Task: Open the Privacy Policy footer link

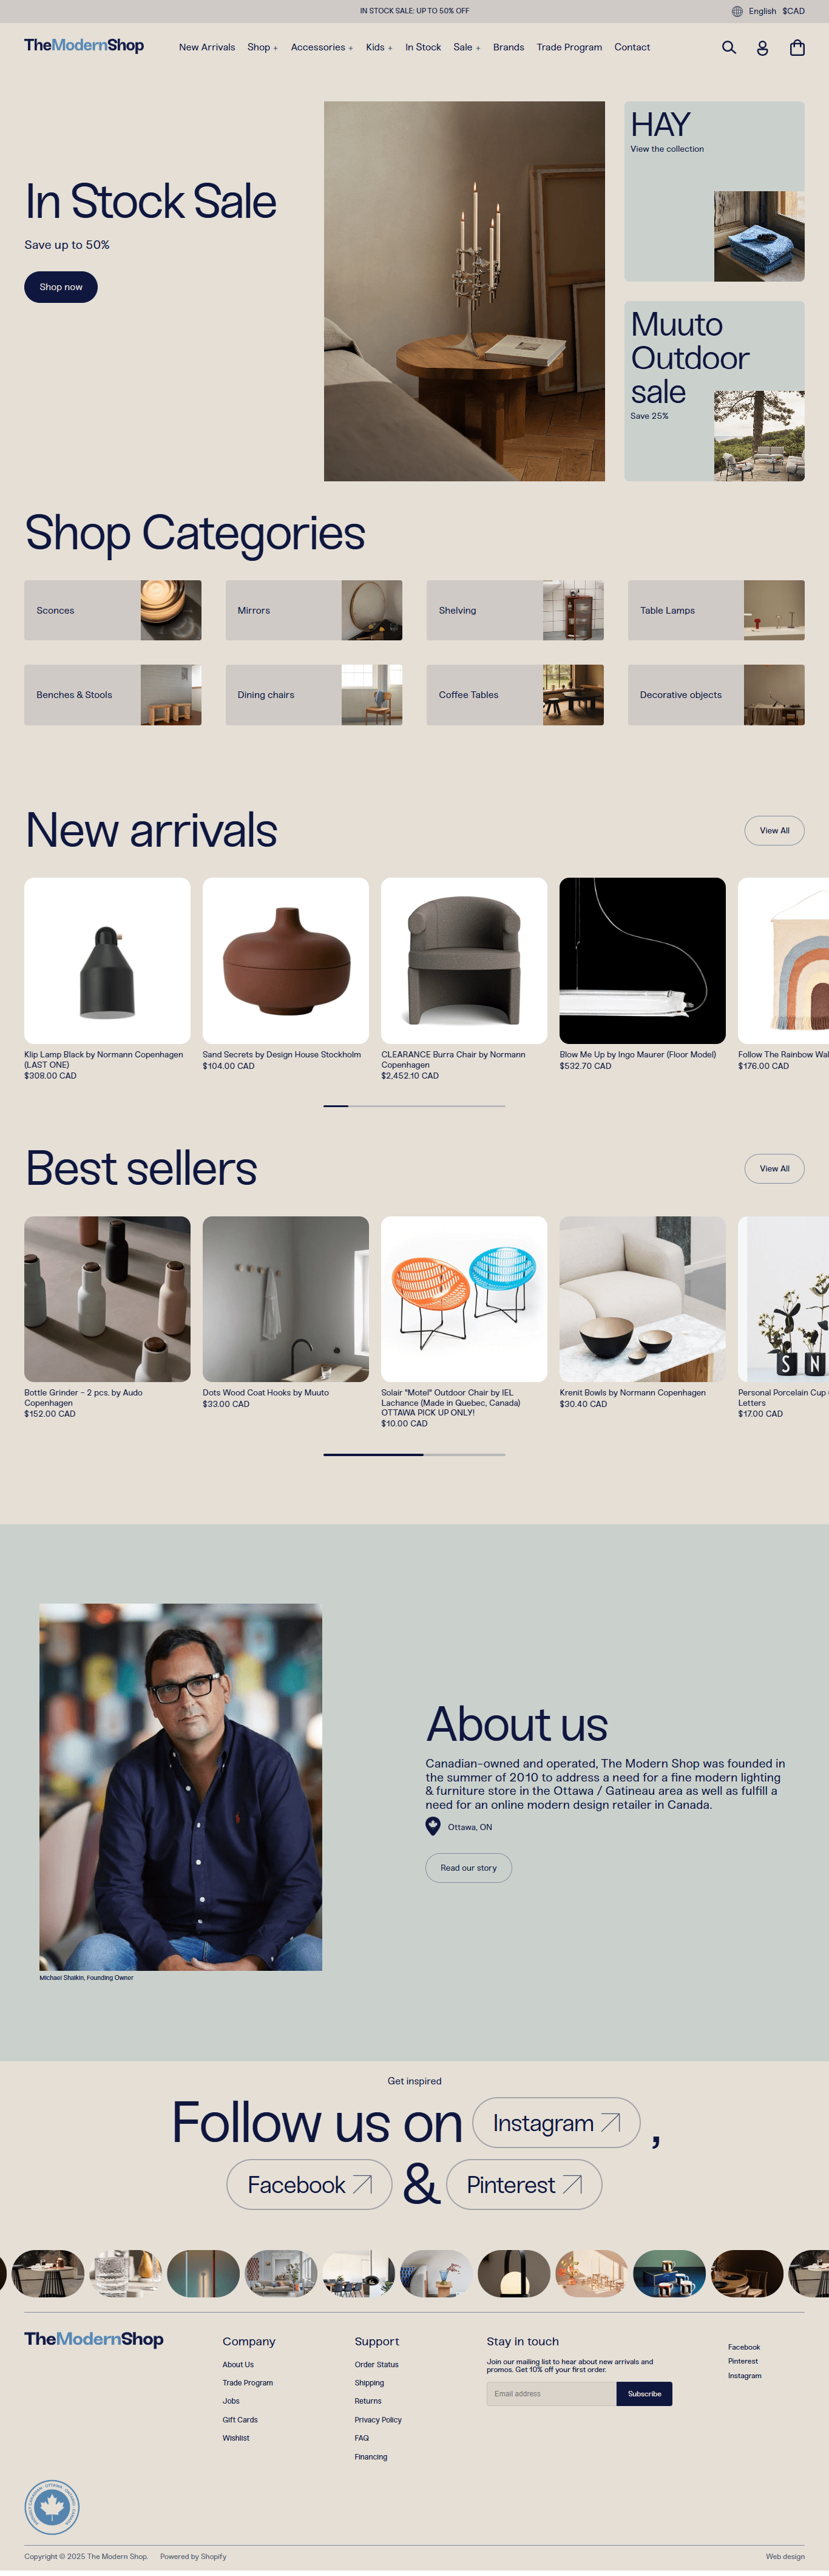Action: [378, 2420]
